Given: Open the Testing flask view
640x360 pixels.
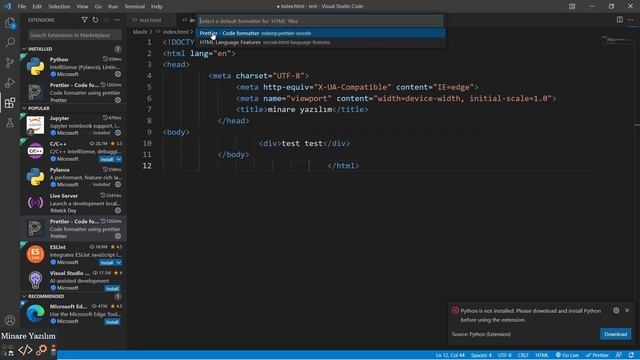Looking at the screenshot, I should [x=10, y=122].
